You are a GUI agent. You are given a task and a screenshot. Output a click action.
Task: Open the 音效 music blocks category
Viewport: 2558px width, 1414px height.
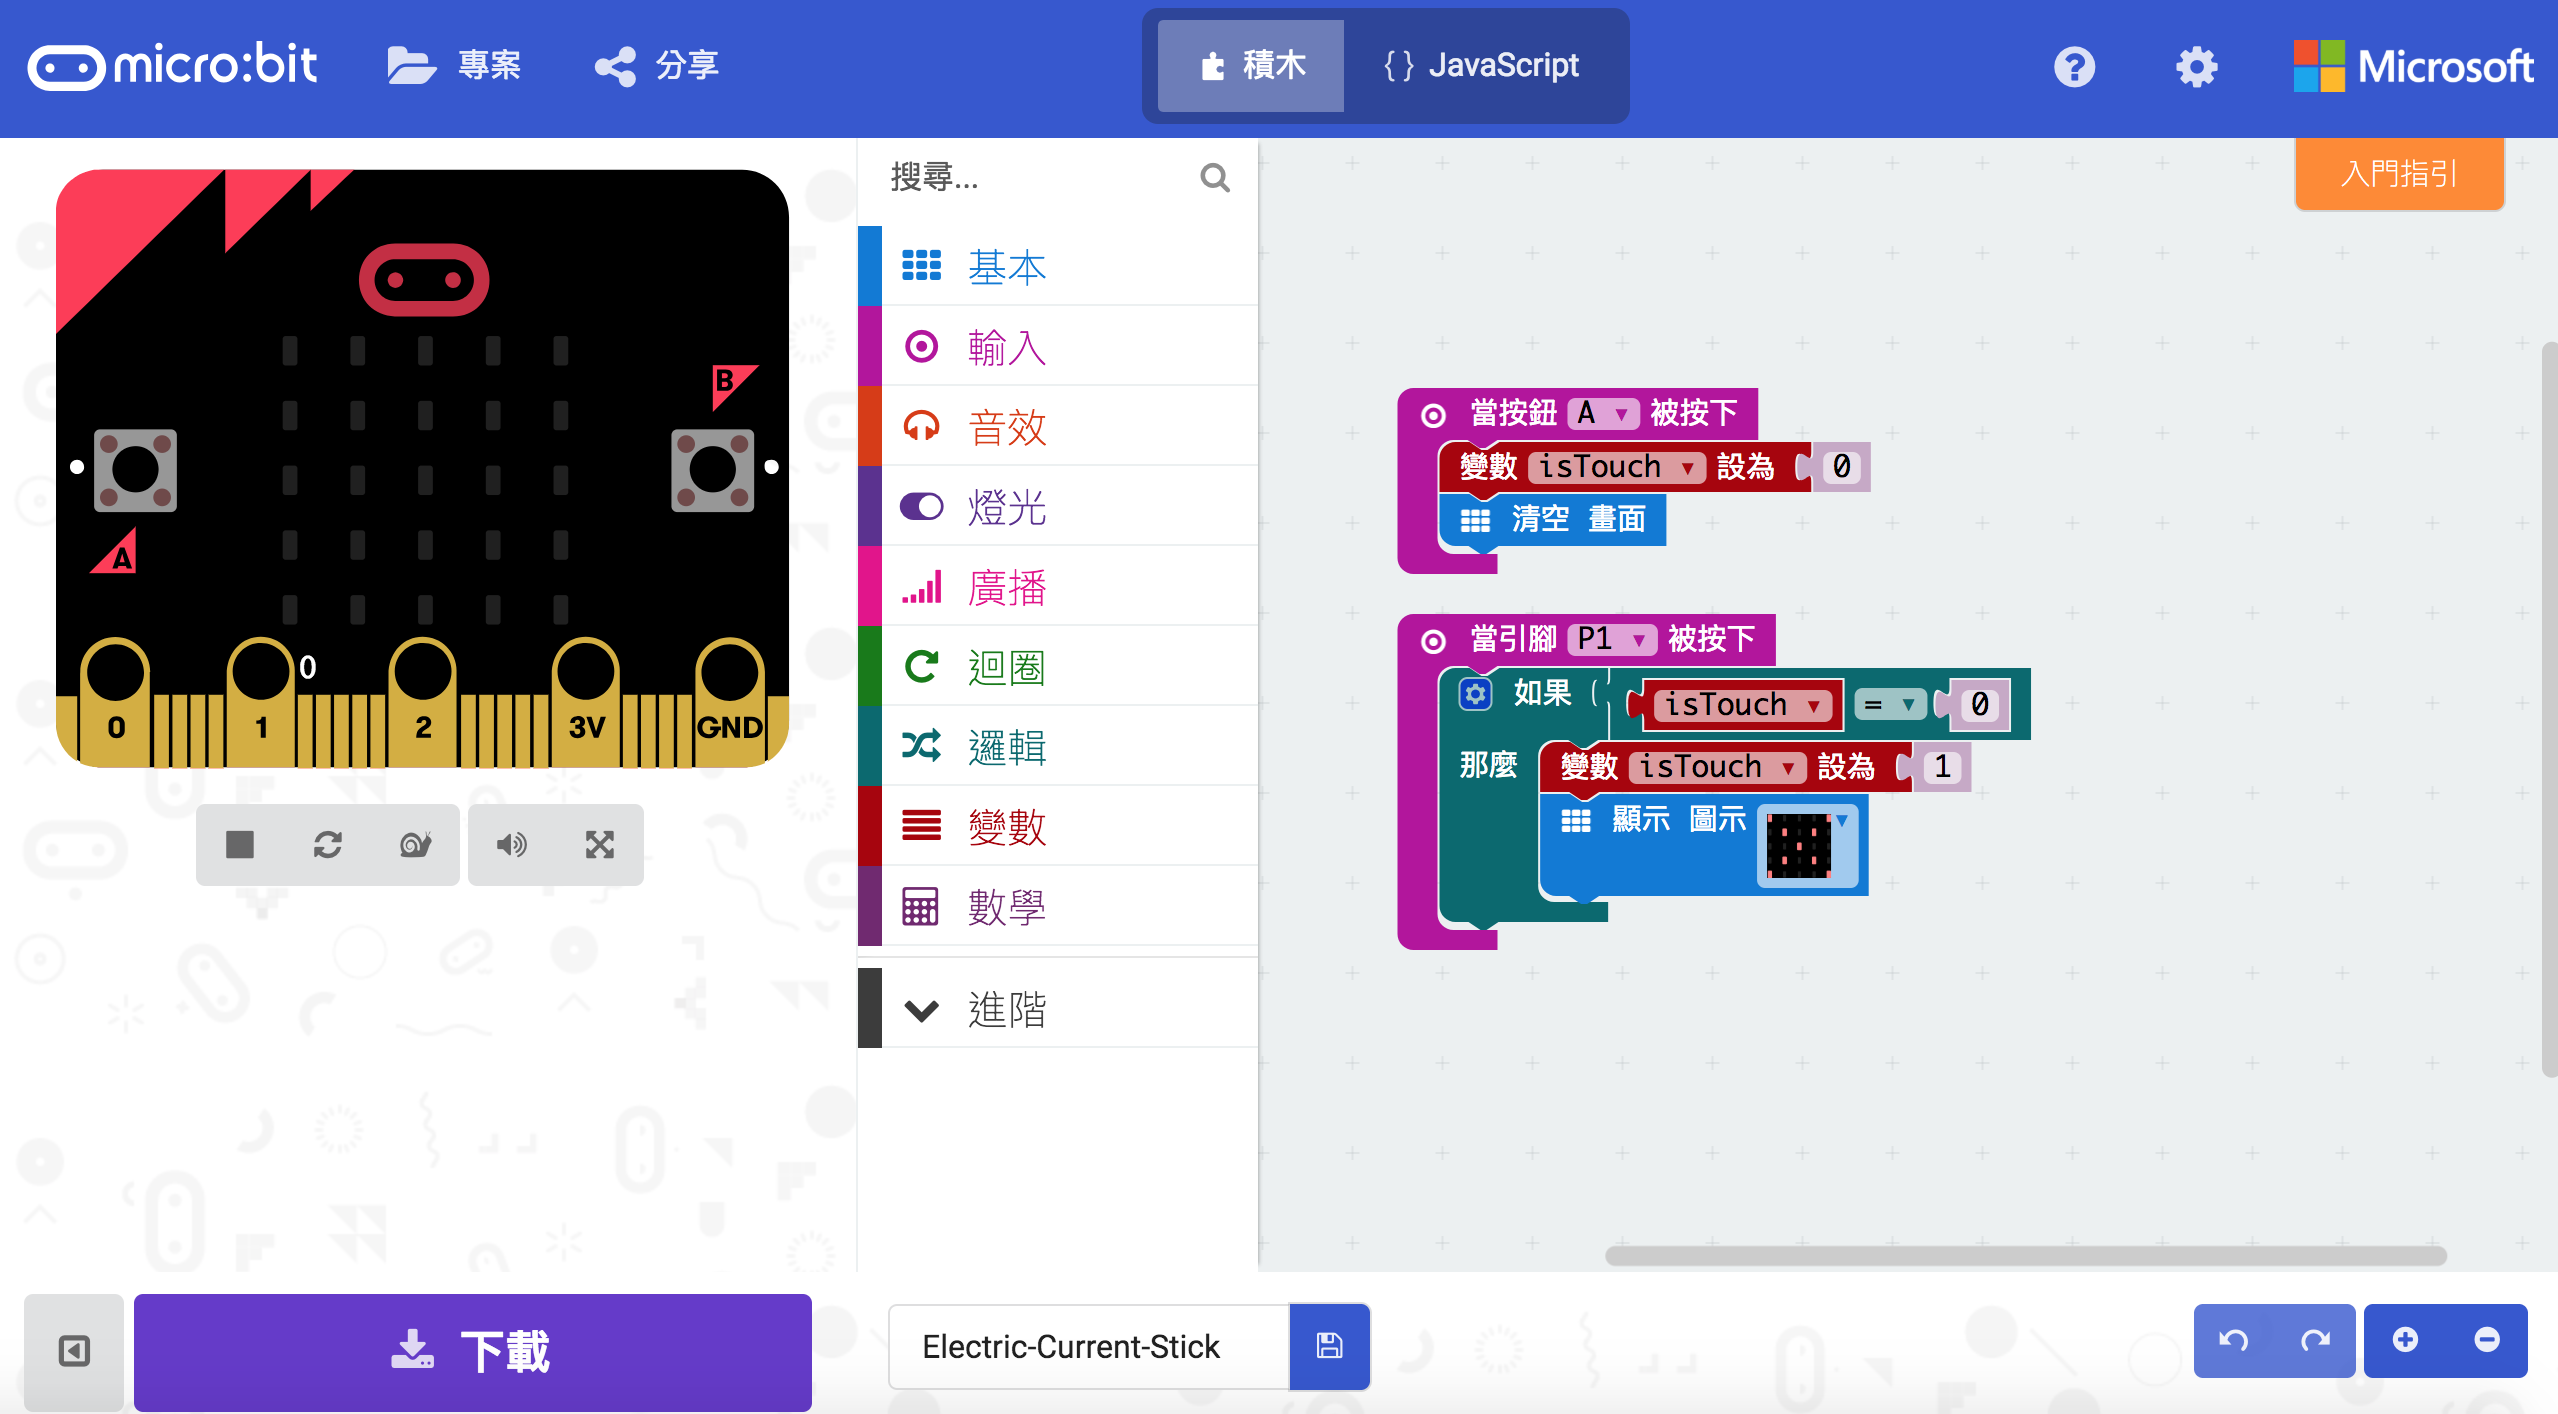(x=1058, y=426)
